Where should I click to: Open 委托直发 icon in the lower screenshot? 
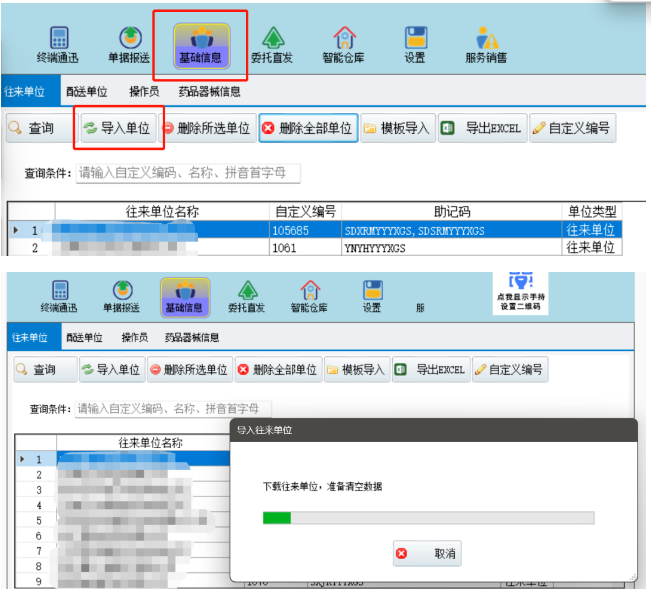(247, 296)
